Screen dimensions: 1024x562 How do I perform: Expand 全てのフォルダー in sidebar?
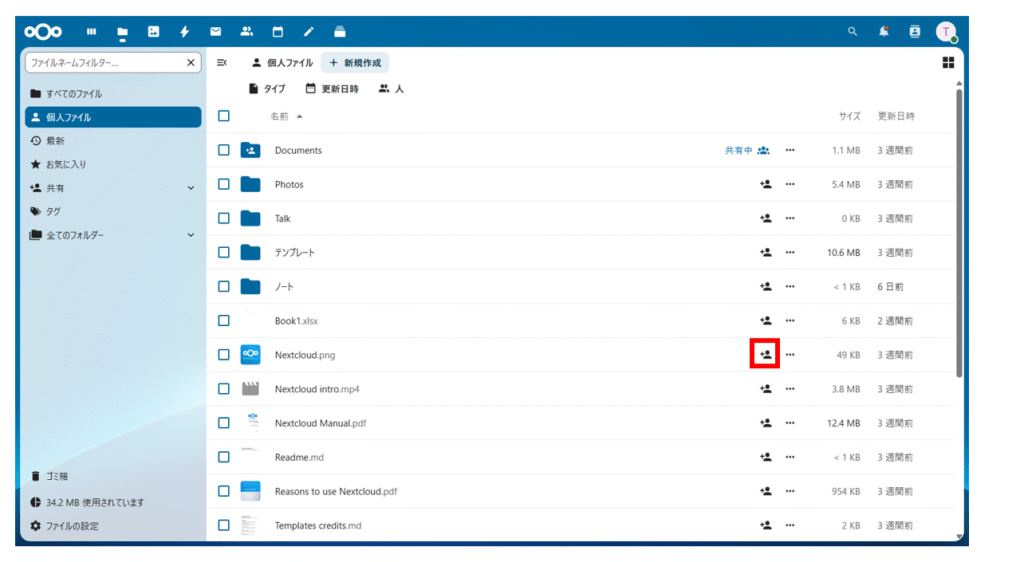[x=191, y=235]
